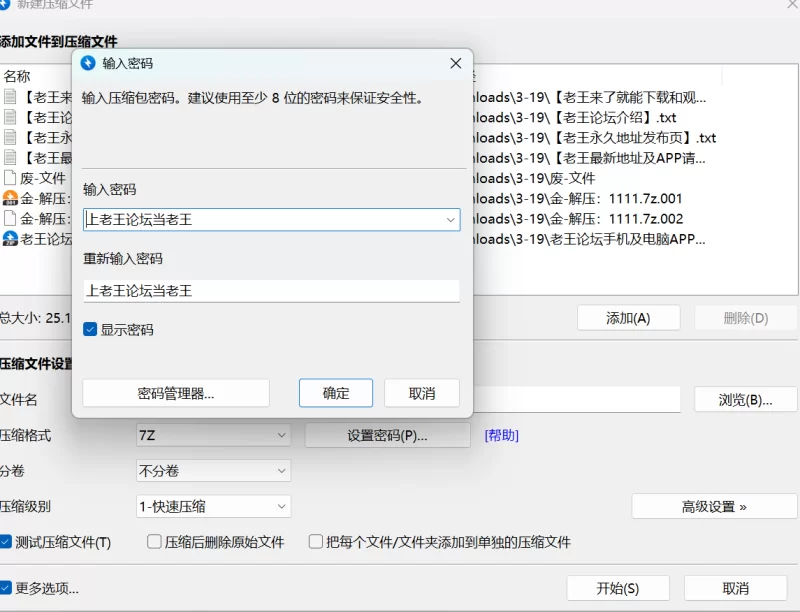Image resolution: width=800 pixels, height=612 pixels.
Task: Enable 压缩后删除原始文件 checkbox
Action: (x=154, y=542)
